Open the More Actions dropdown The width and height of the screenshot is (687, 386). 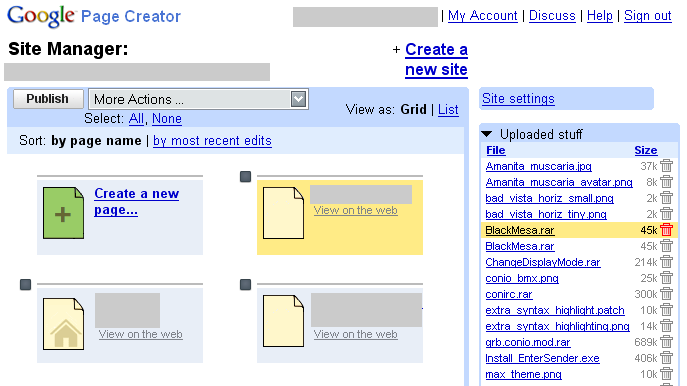click(198, 99)
